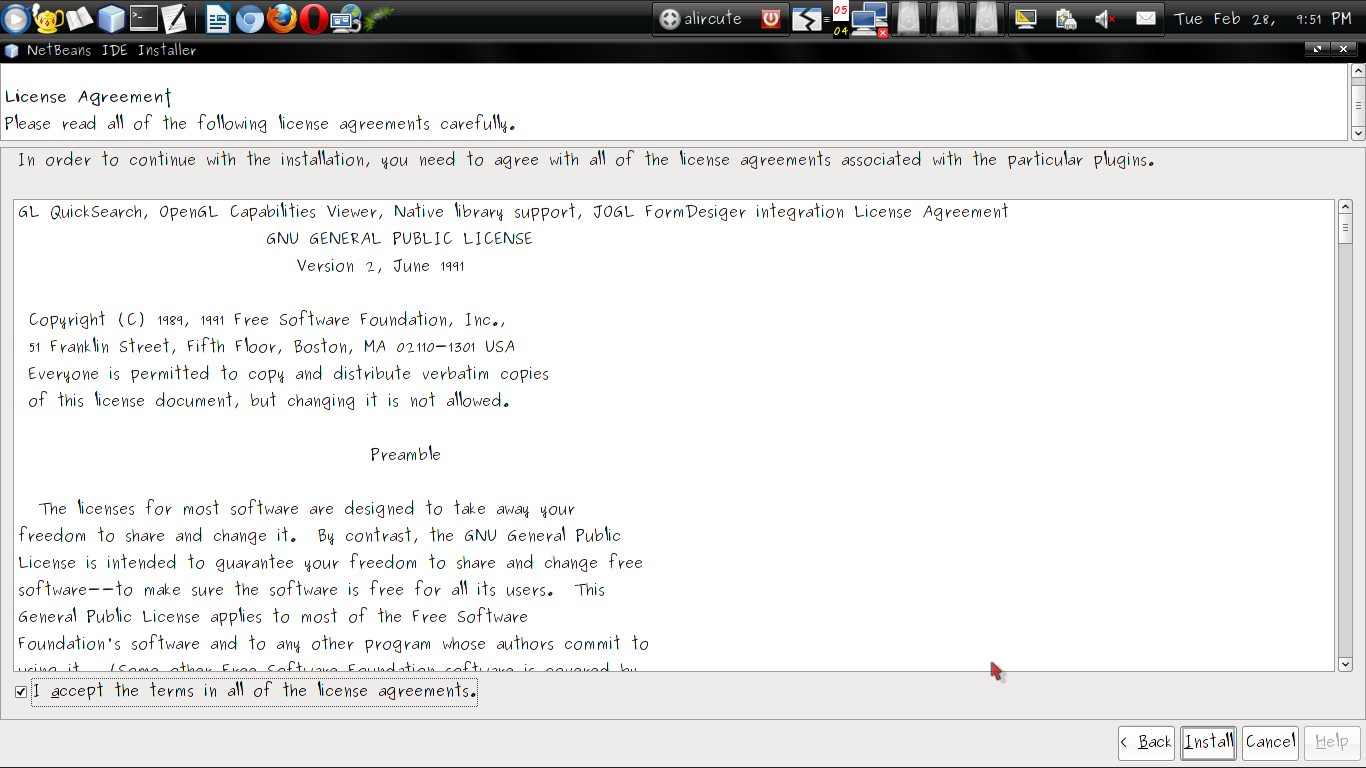1366x768 pixels.
Task: Open the mail envelope tray icon
Action: click(1146, 18)
